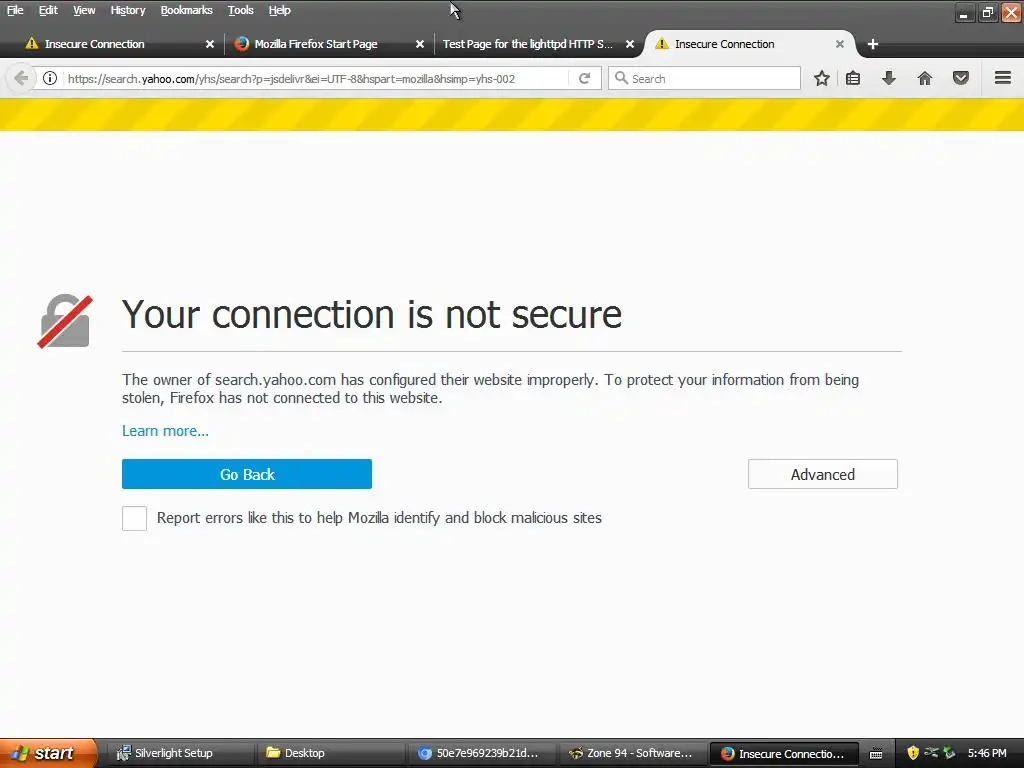Screen dimensions: 1024x768
Task: Close the Mozilla Firefox Start Page tab
Action: tap(420, 44)
